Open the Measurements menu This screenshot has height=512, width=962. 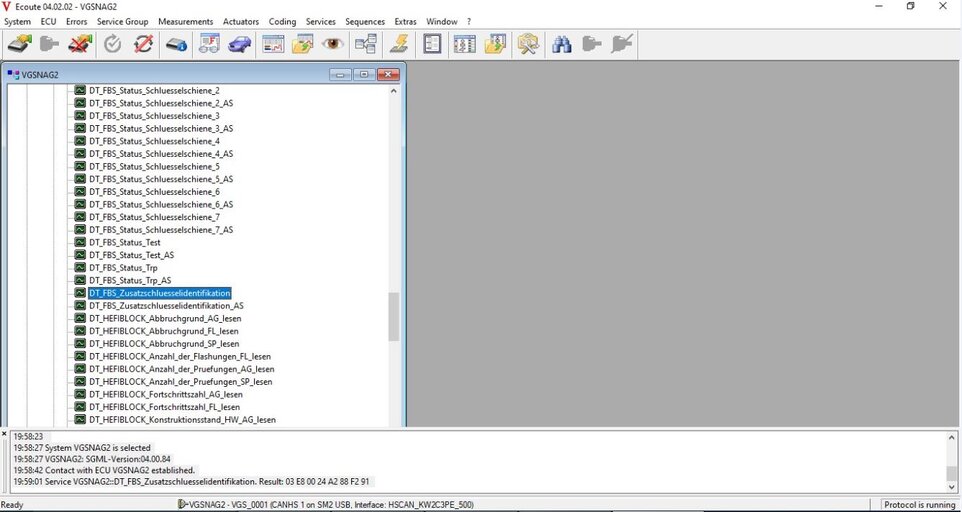click(185, 21)
